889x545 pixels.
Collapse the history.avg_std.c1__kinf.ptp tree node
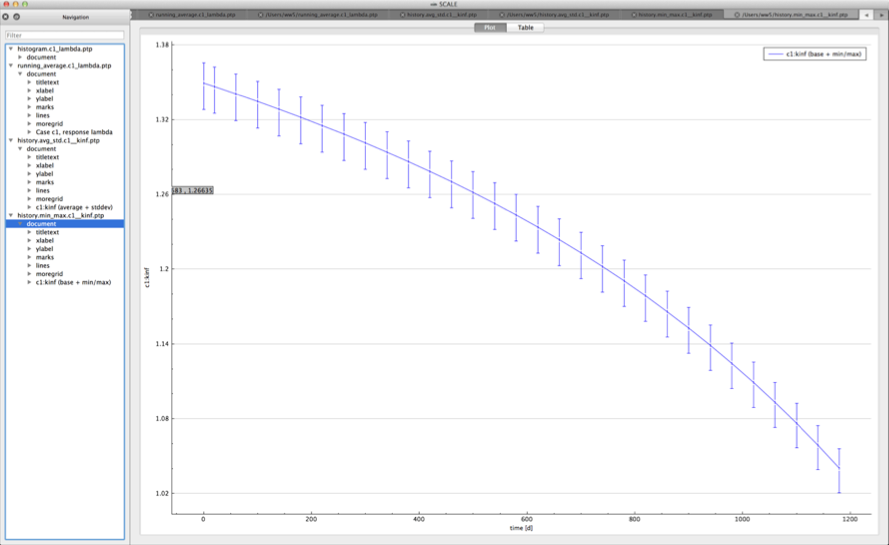pos(11,141)
